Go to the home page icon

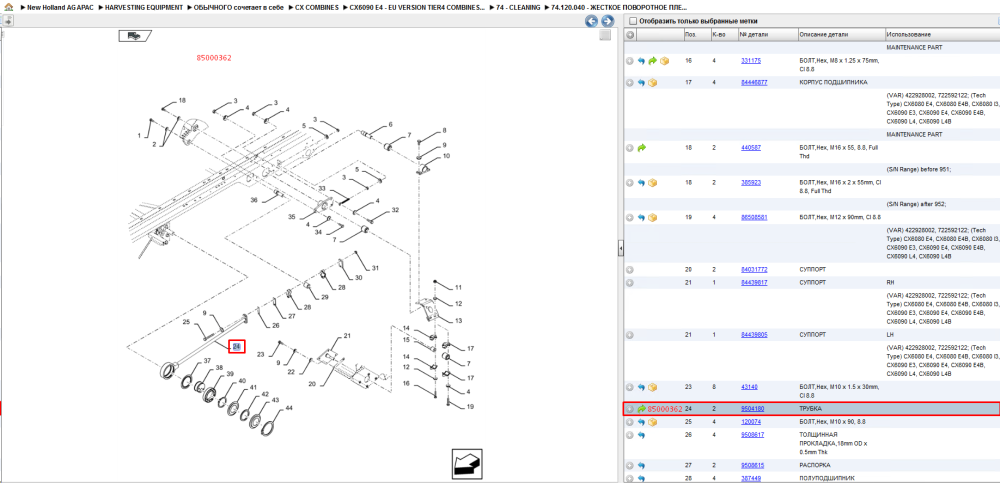[x=8, y=7]
